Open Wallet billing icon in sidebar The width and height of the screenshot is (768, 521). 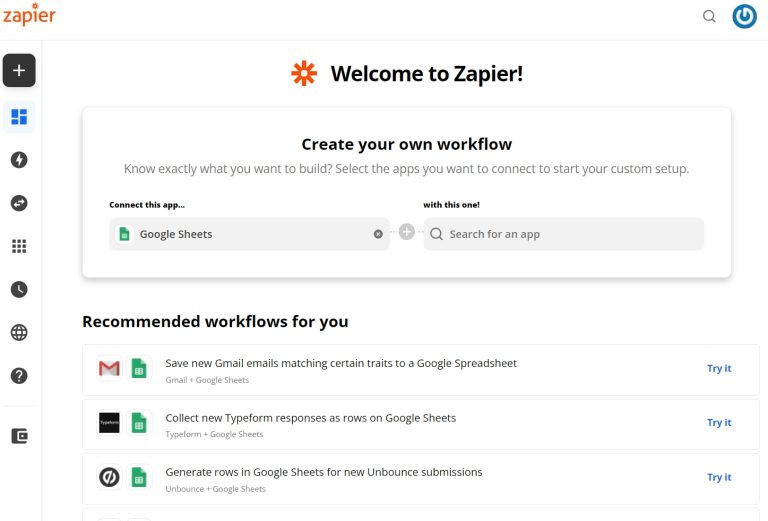[19, 436]
